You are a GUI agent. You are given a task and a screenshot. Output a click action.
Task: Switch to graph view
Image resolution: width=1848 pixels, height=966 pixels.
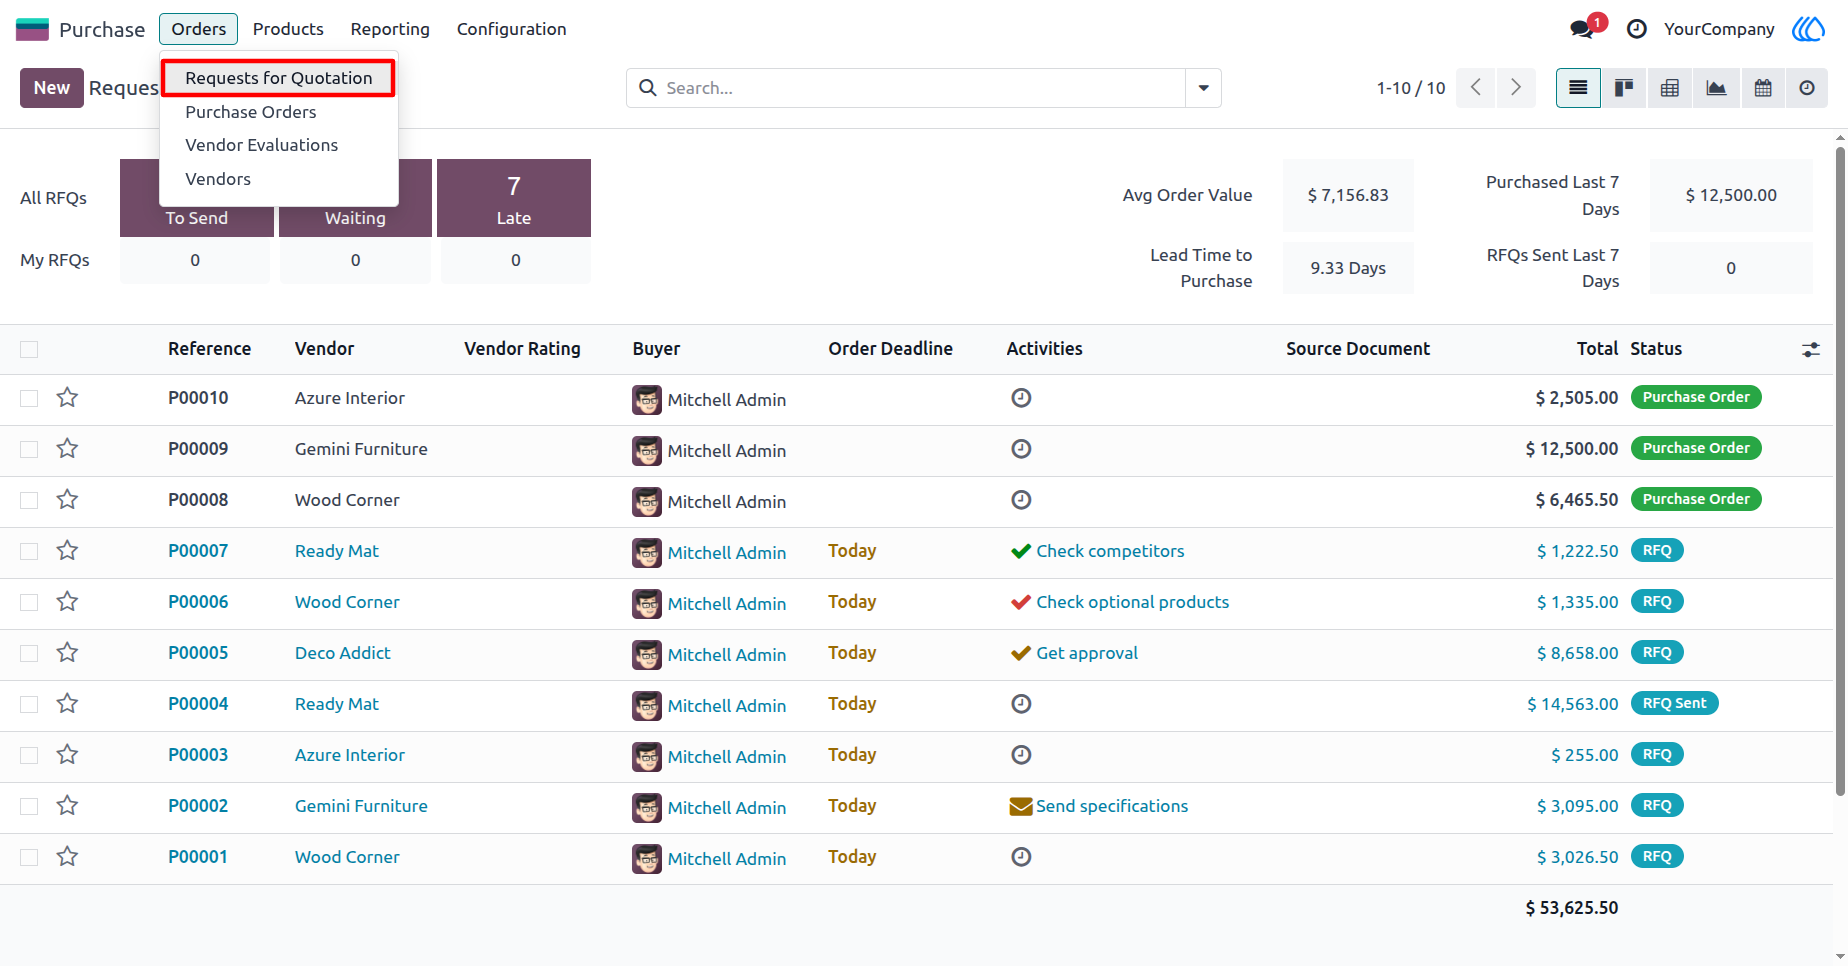[x=1716, y=88]
